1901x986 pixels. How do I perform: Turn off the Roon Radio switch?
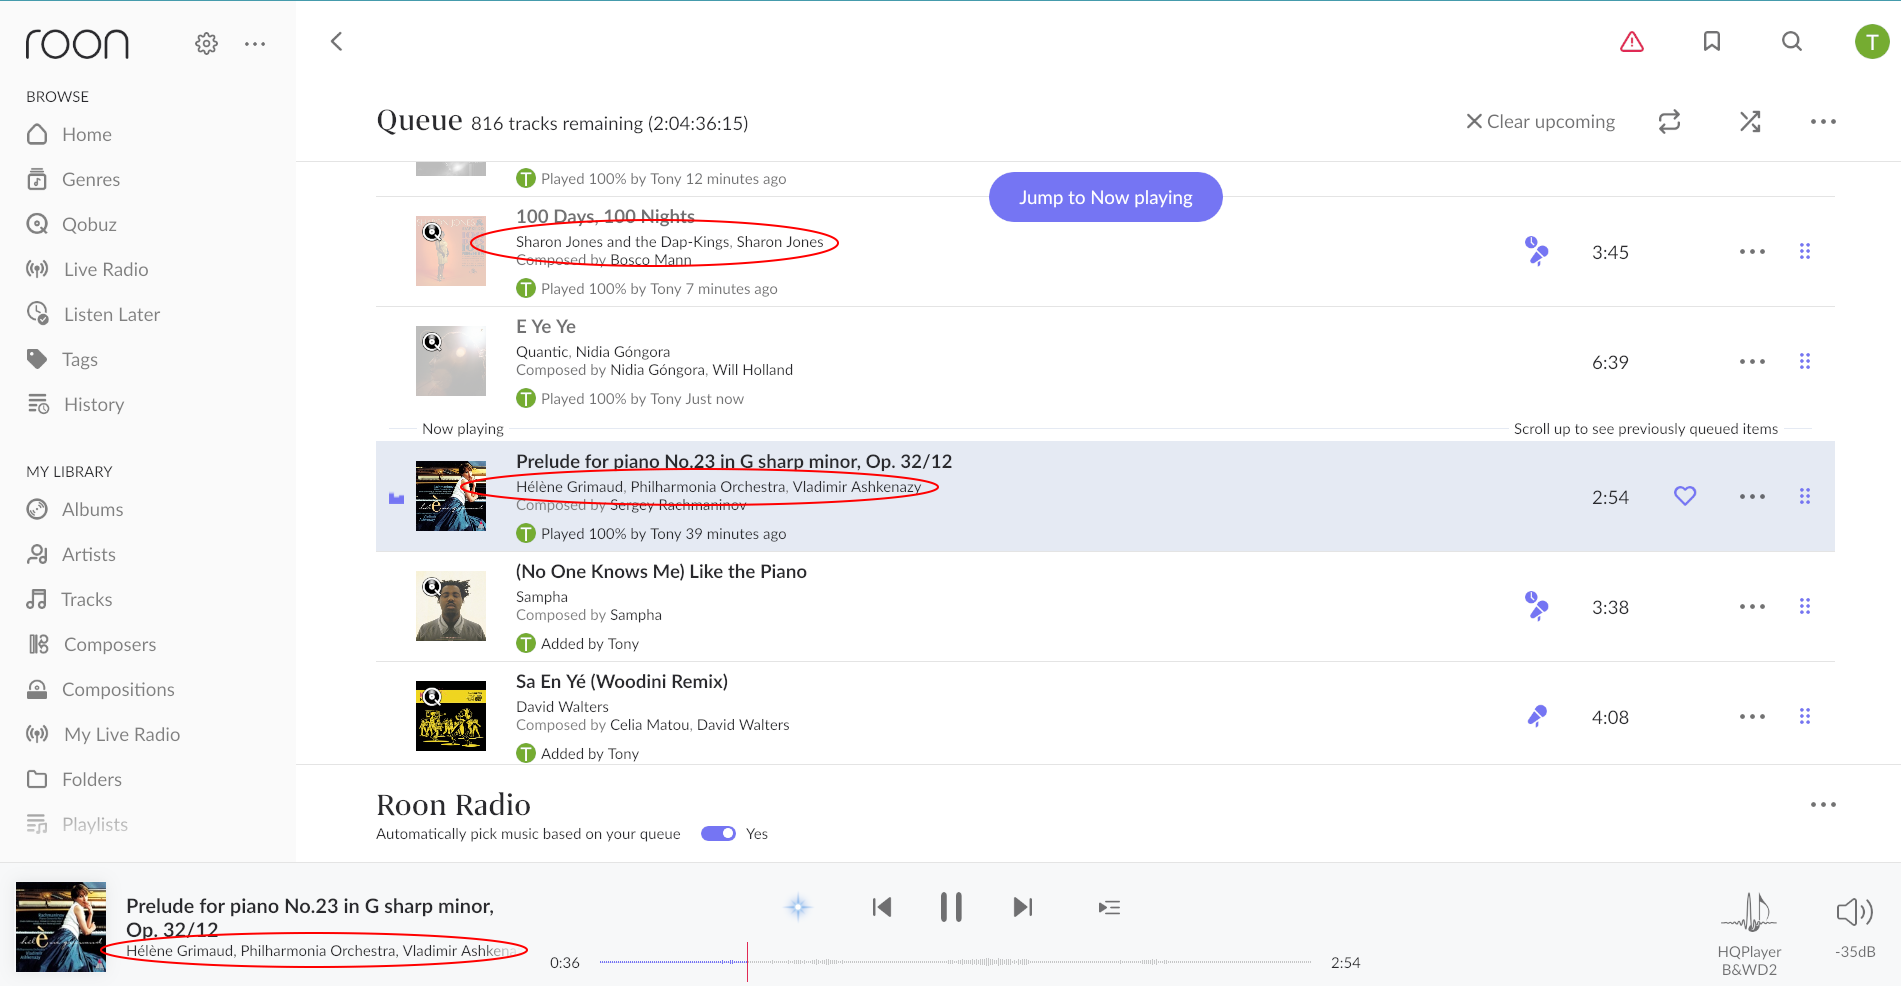[718, 834]
